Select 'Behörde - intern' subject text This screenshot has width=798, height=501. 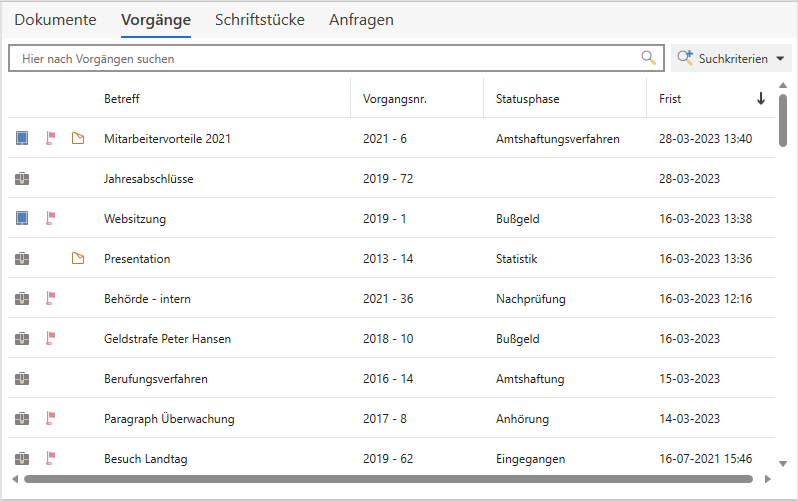(x=147, y=299)
